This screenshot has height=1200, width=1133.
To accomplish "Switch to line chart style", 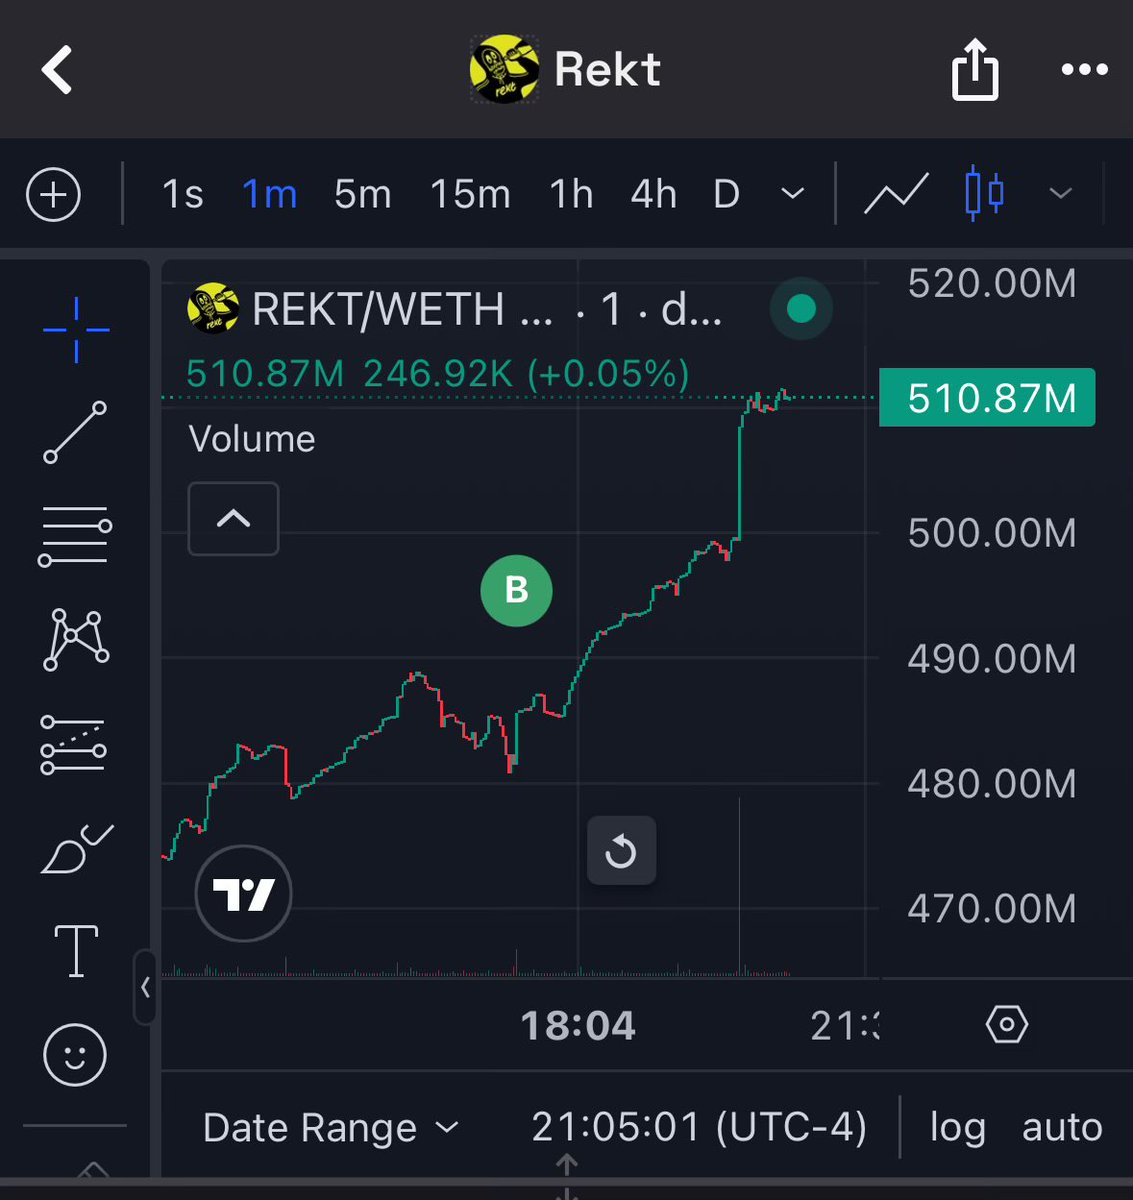I will pos(896,194).
